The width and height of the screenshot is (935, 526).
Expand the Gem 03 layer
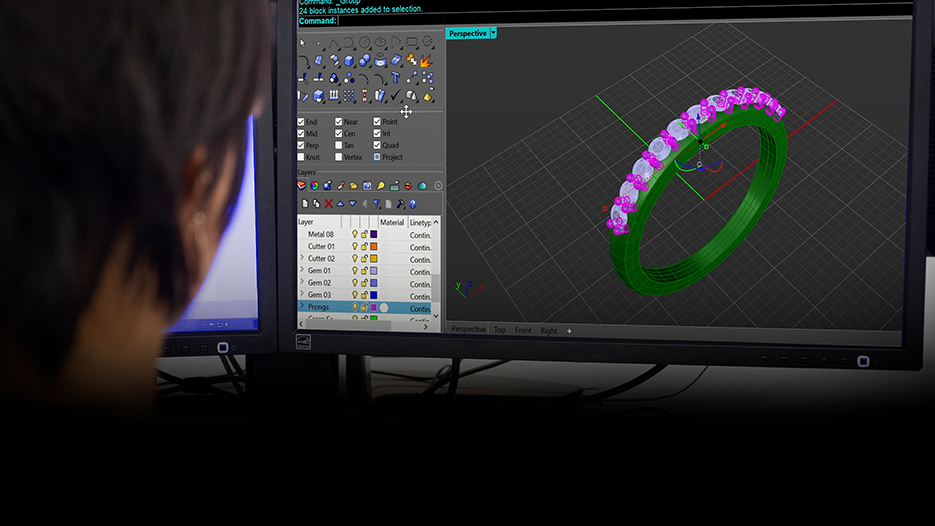pyautogui.click(x=302, y=294)
